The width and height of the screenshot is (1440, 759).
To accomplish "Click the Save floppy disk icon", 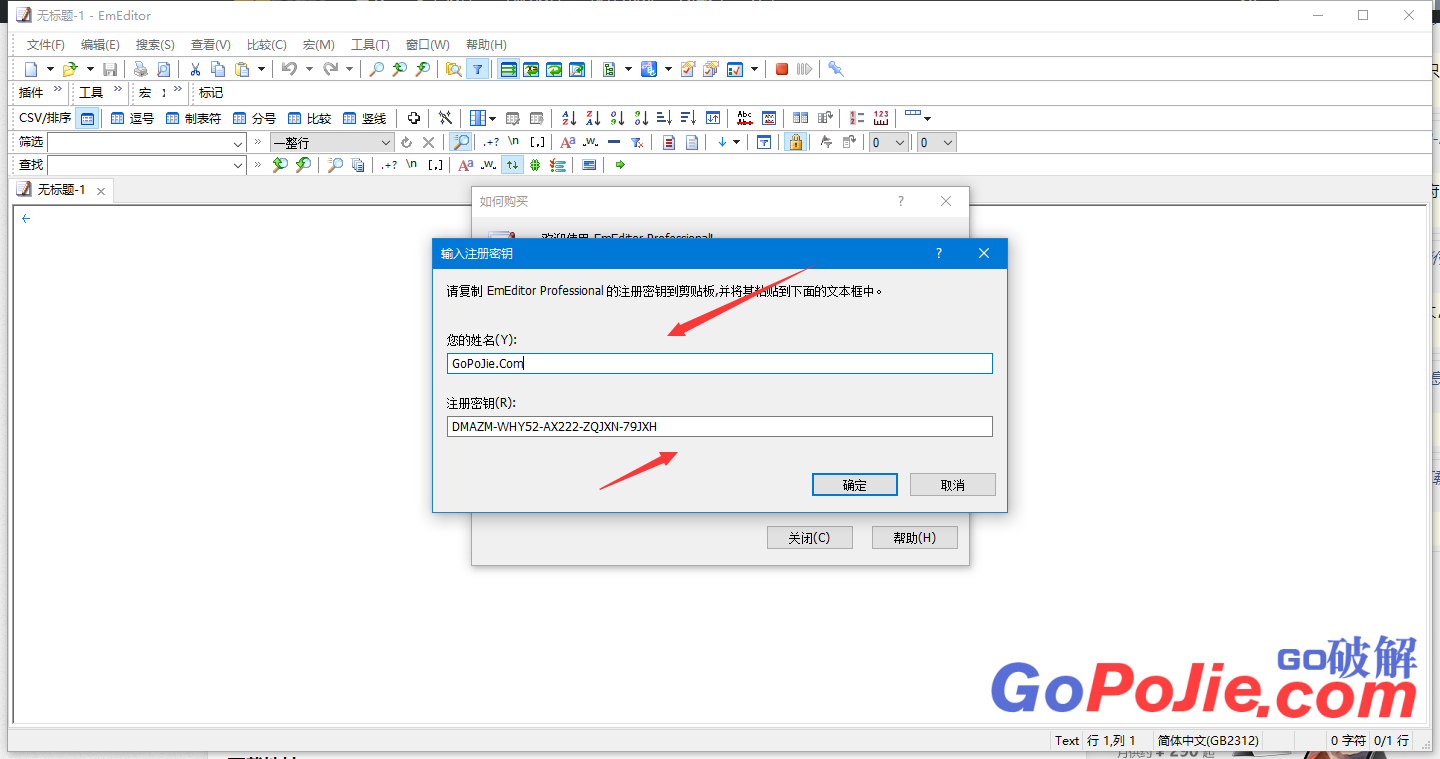I will [110, 69].
